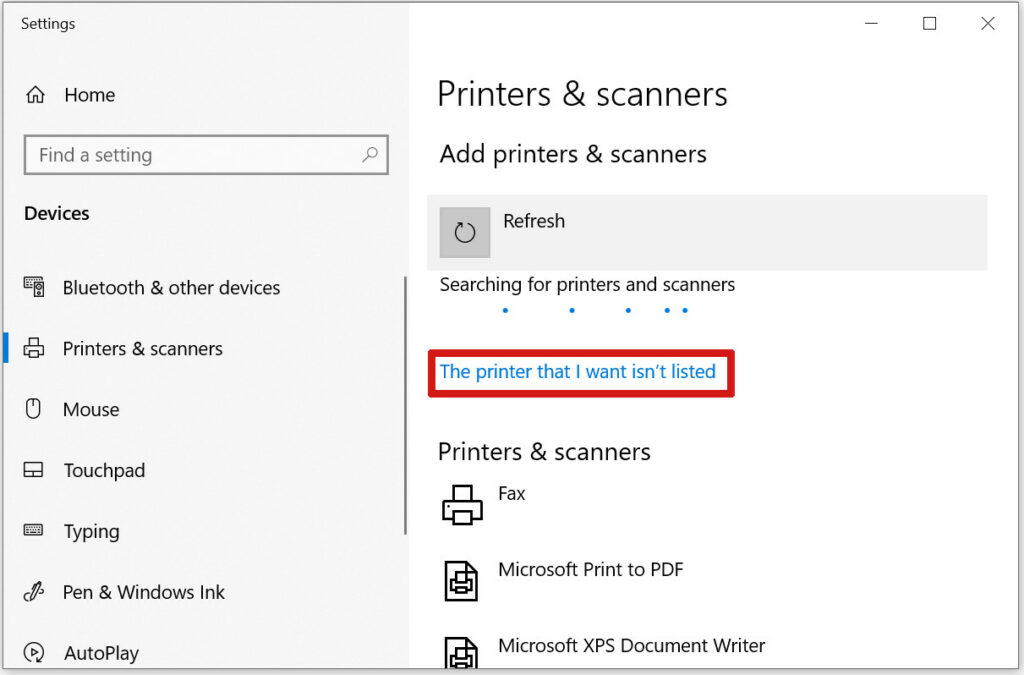Select the Fax printer icon

(462, 505)
